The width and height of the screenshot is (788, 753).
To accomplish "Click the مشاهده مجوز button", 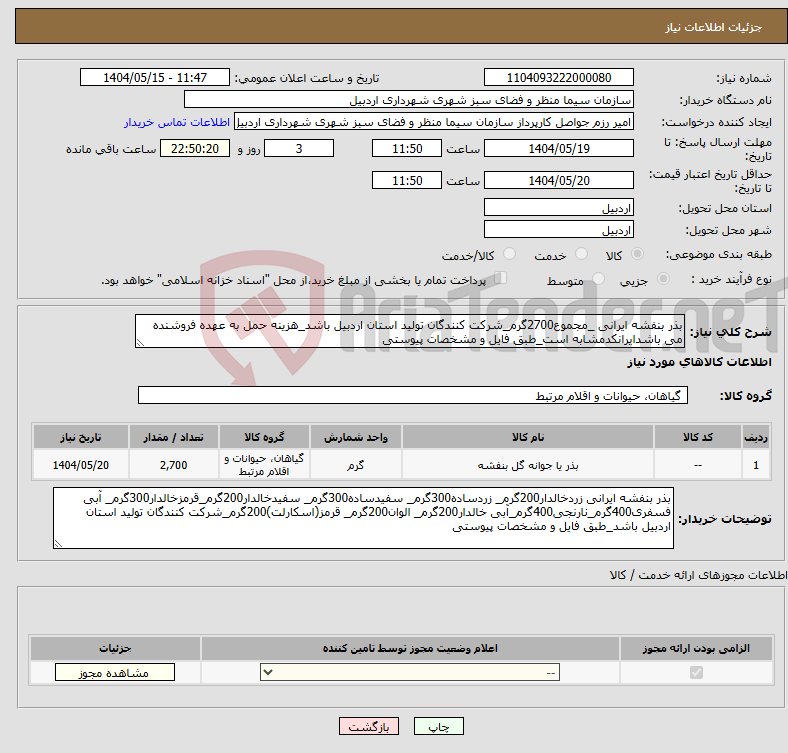I will pos(115,673).
